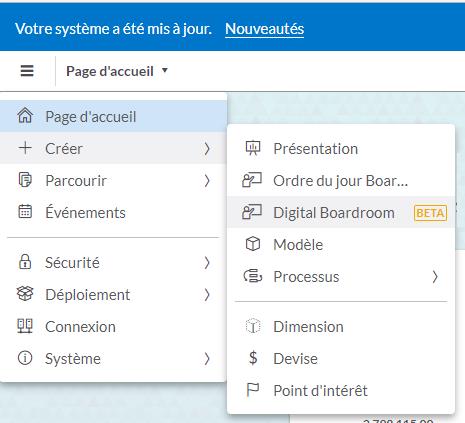The width and height of the screenshot is (465, 423).
Task: Click the Événements calendar icon
Action: pos(25,212)
